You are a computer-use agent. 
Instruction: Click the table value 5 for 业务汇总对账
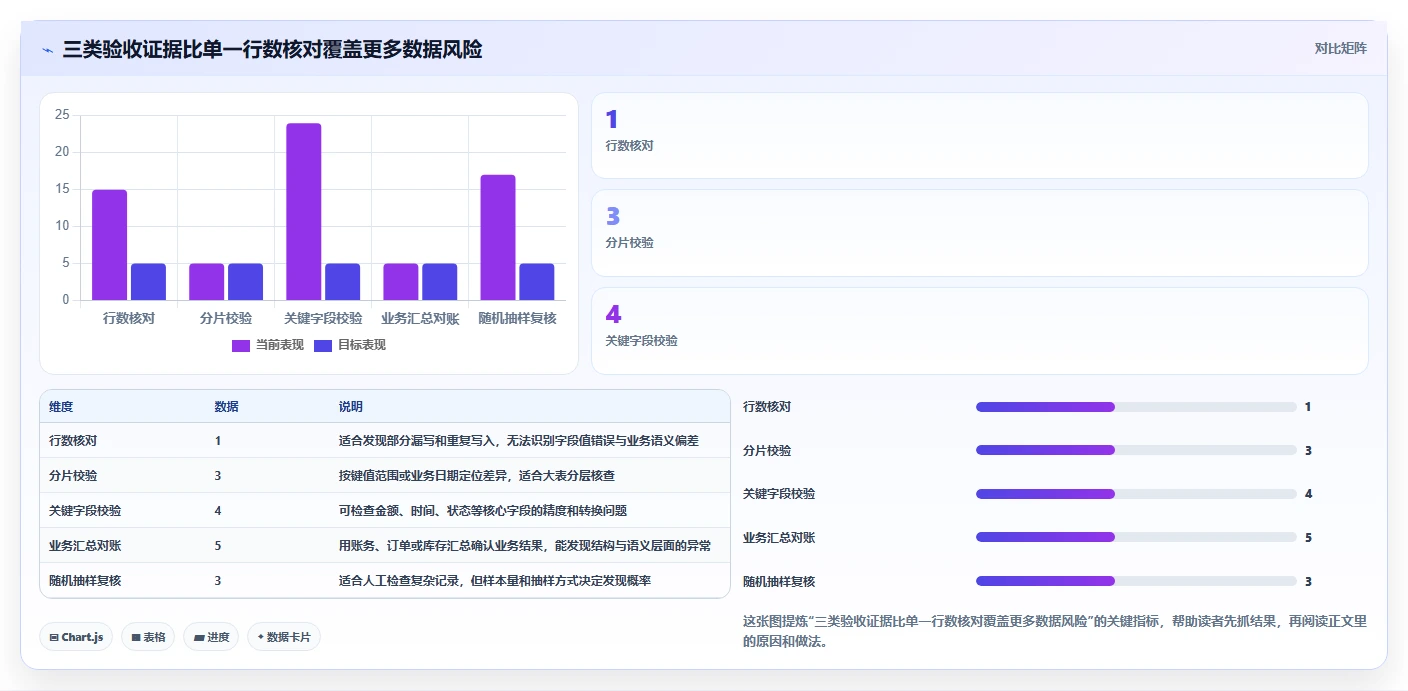pyautogui.click(x=218, y=546)
